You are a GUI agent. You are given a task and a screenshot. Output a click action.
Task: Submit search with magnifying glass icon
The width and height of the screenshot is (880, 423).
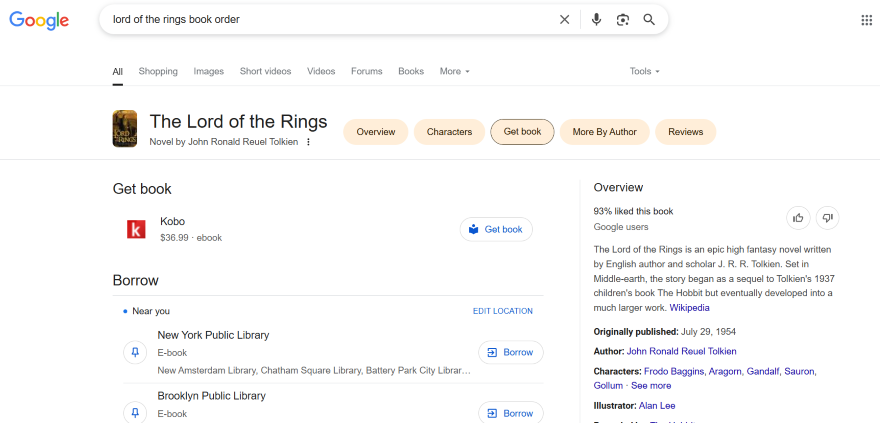pos(649,20)
